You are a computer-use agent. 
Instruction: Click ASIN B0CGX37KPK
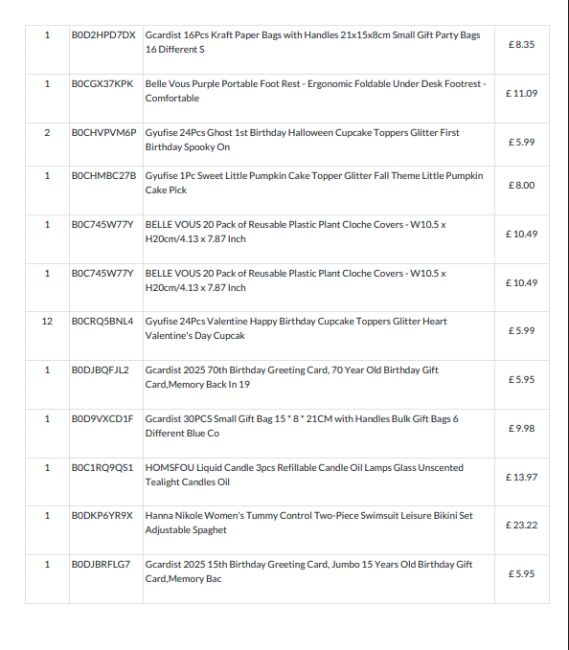pyautogui.click(x=102, y=84)
